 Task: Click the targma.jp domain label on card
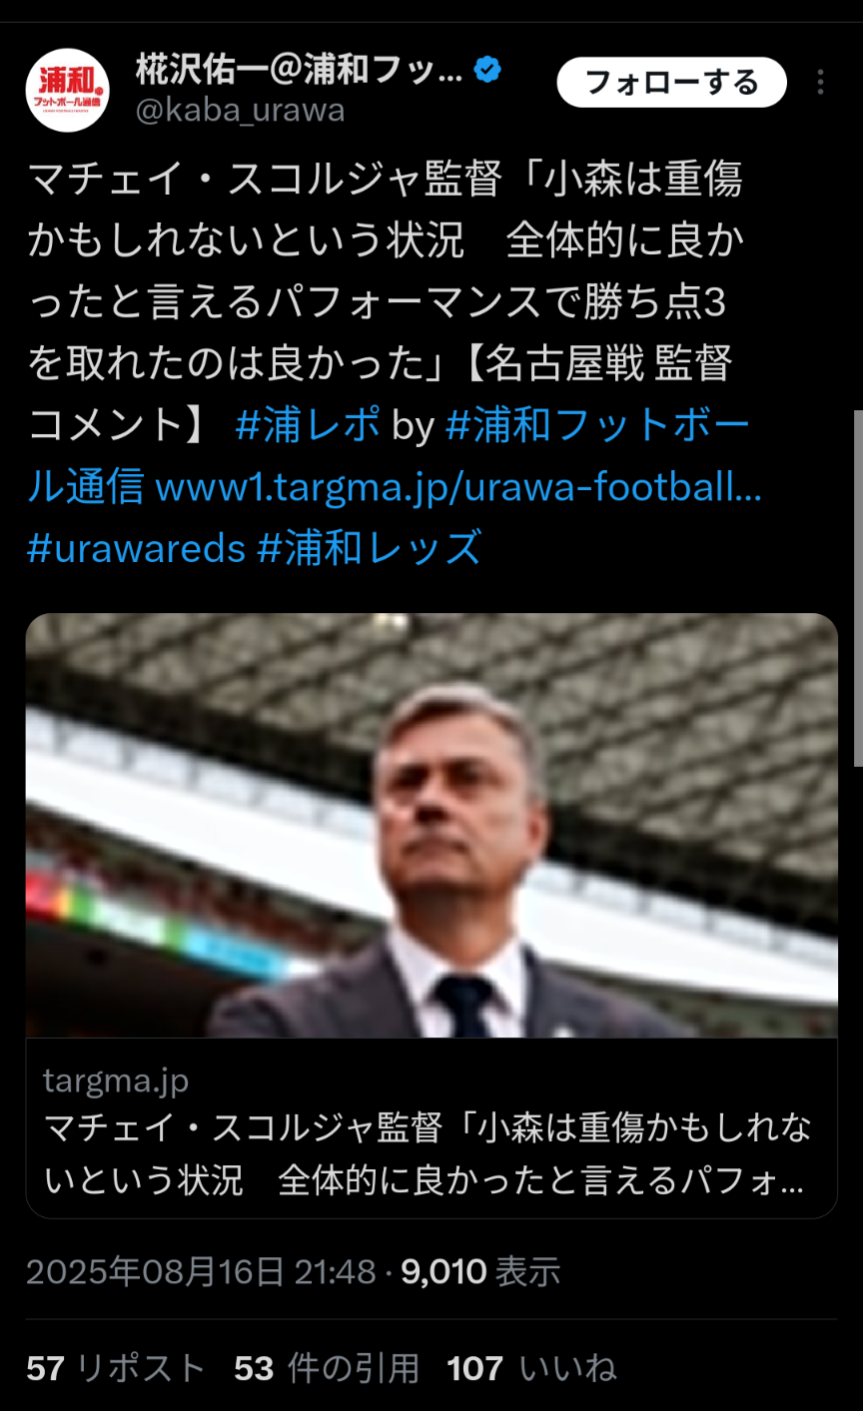click(116, 1080)
